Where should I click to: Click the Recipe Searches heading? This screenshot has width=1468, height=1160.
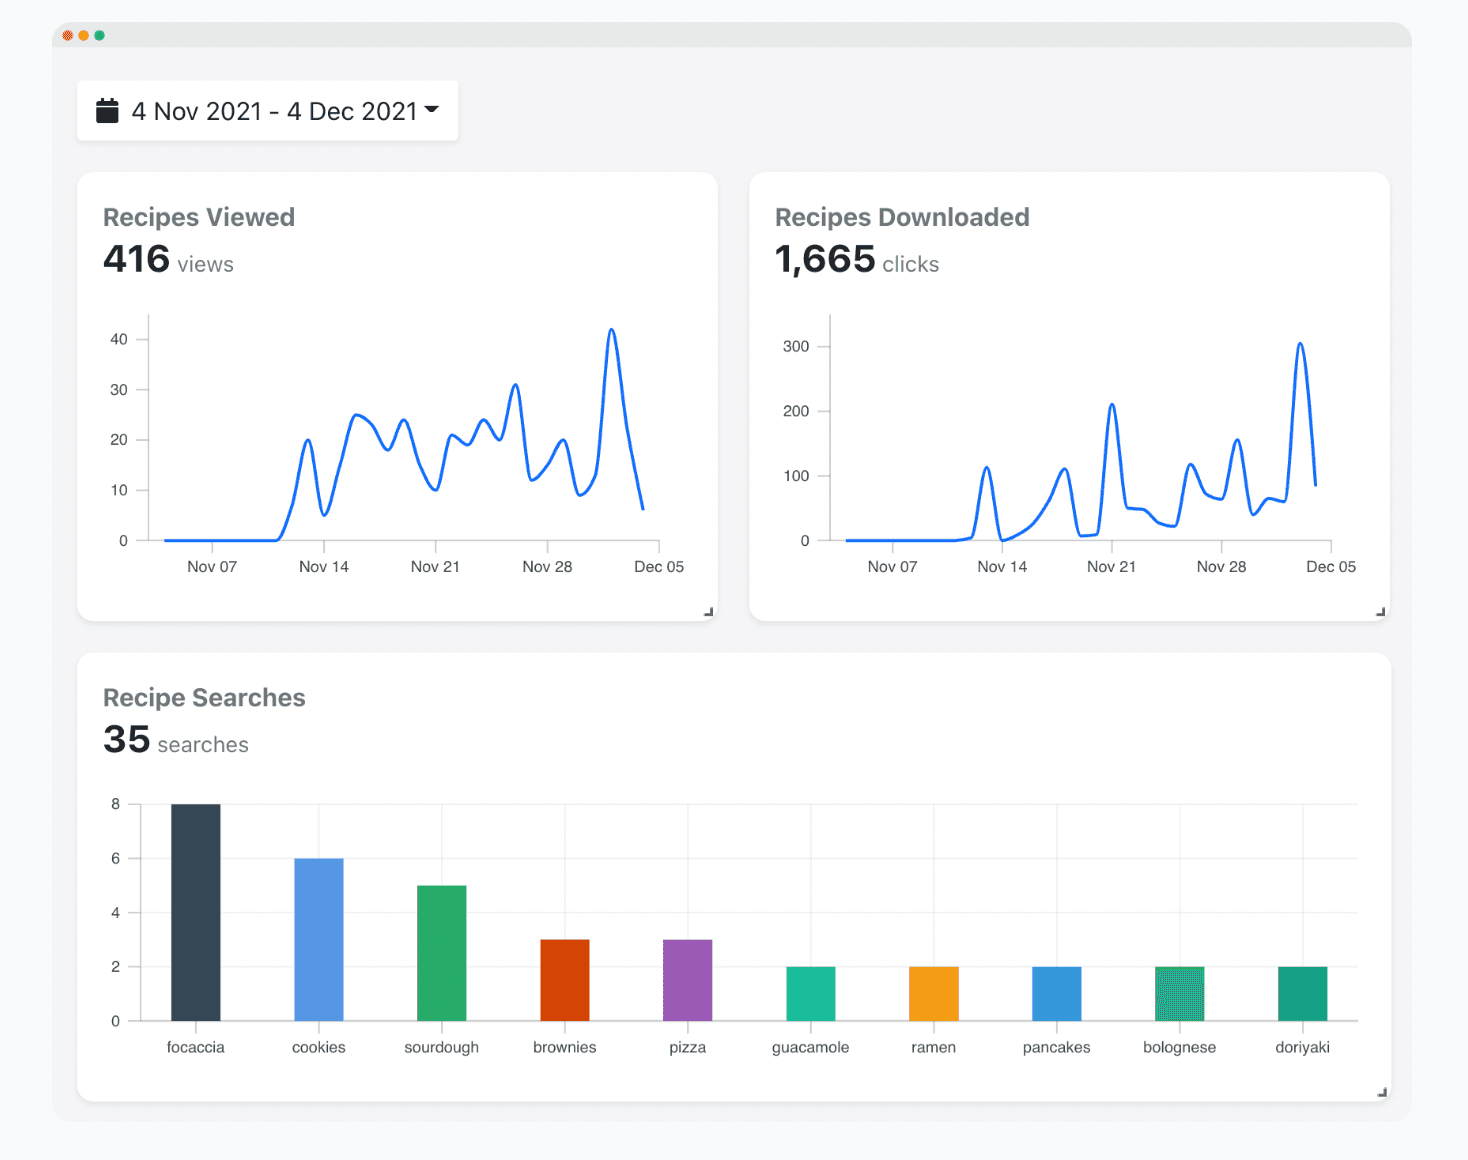[x=204, y=697]
